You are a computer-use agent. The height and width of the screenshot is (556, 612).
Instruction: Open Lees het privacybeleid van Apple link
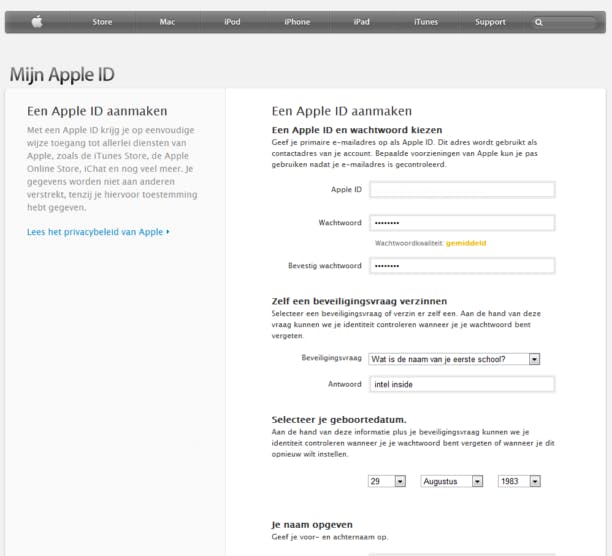tap(98, 232)
